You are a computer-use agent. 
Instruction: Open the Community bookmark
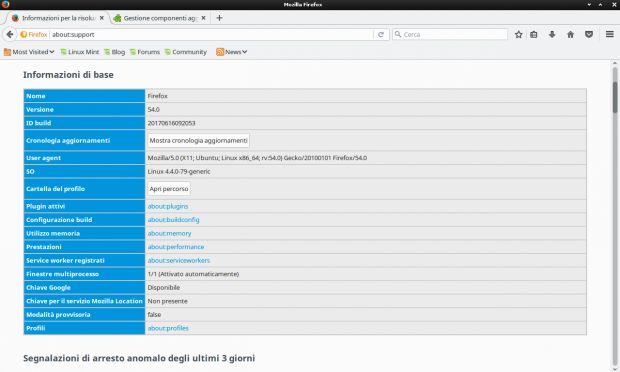tap(185, 52)
